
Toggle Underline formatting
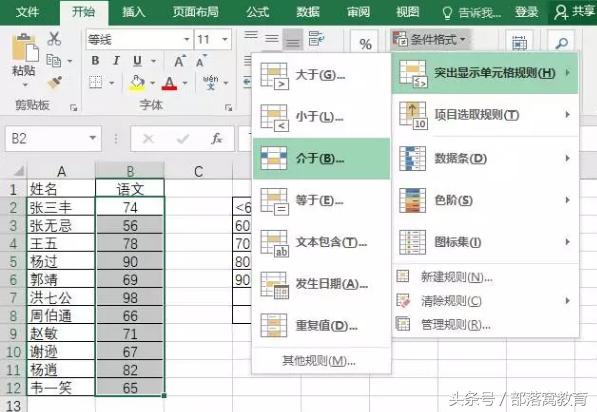click(x=137, y=61)
